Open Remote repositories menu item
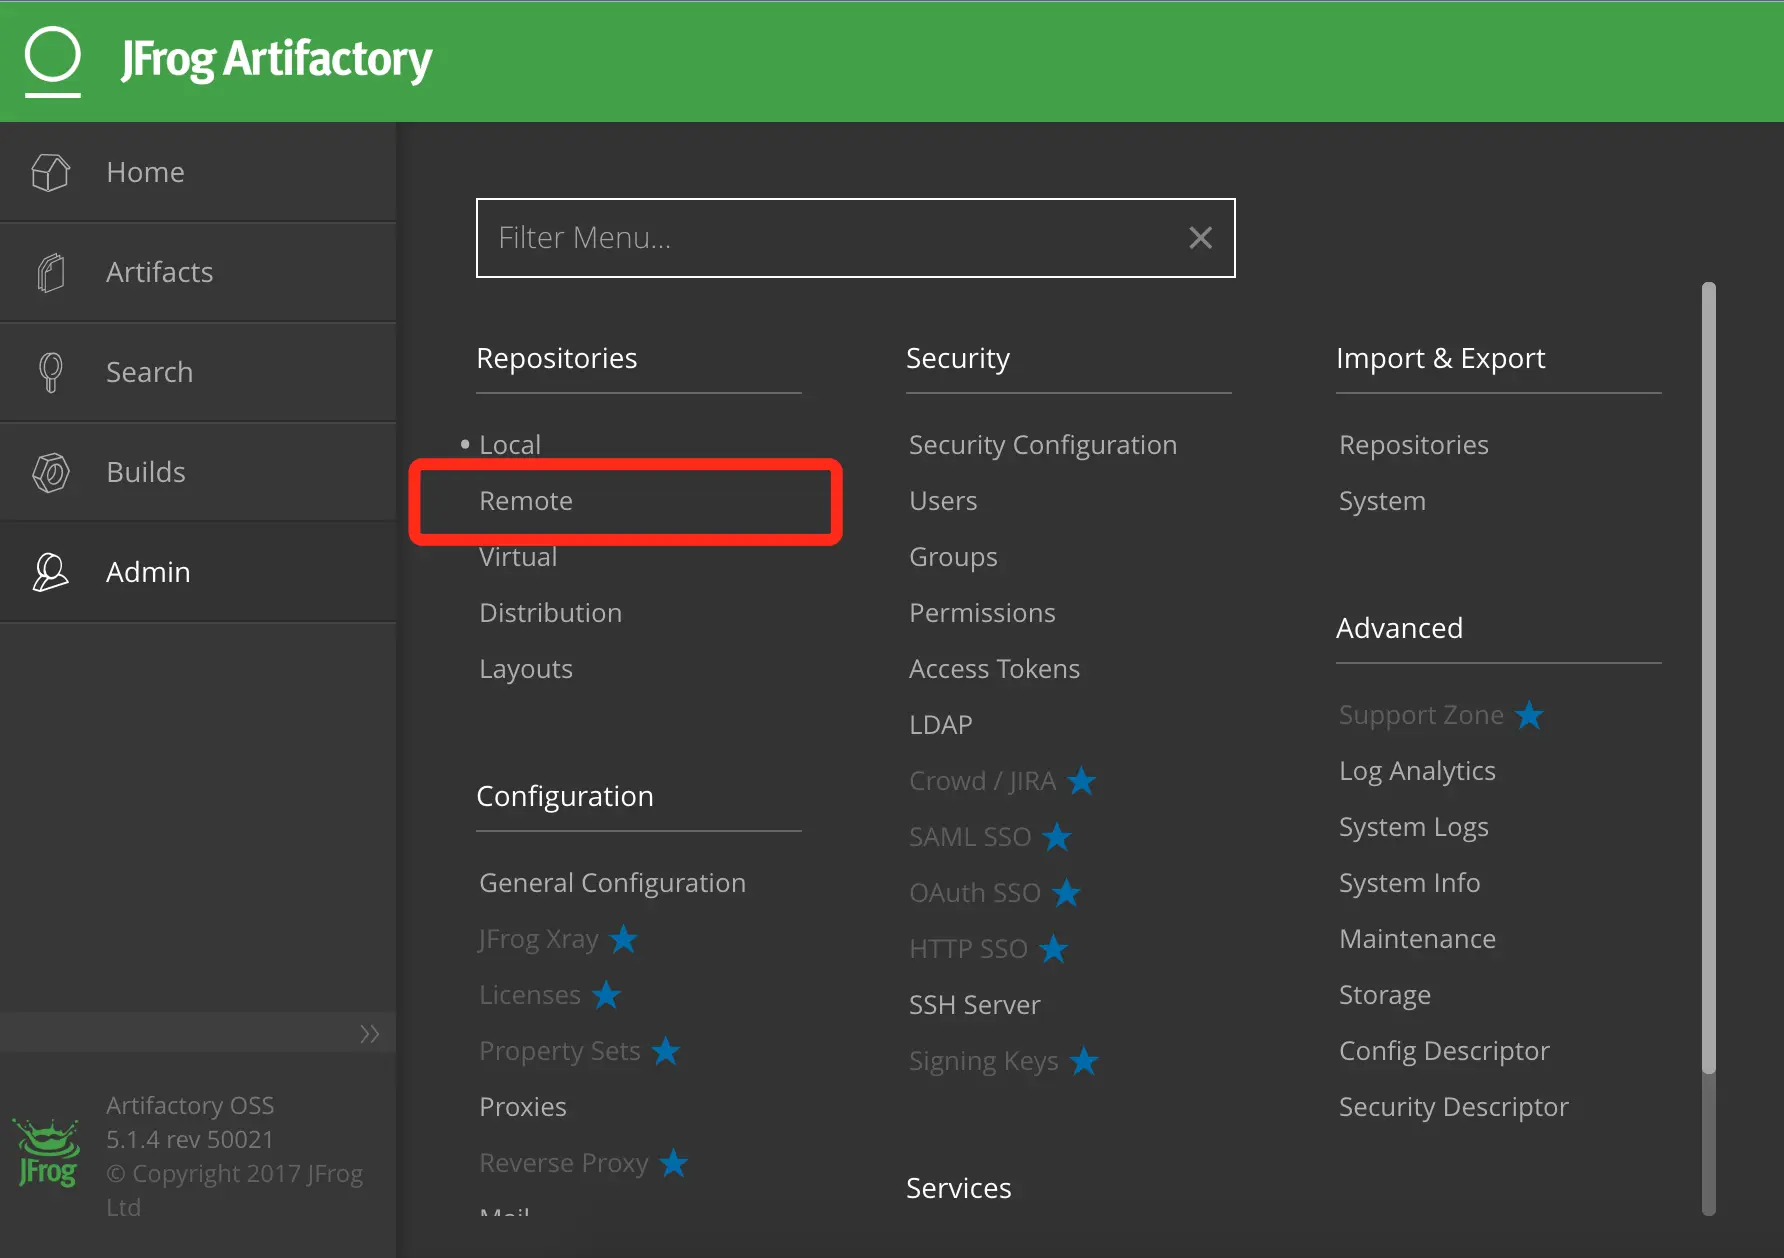 (526, 501)
